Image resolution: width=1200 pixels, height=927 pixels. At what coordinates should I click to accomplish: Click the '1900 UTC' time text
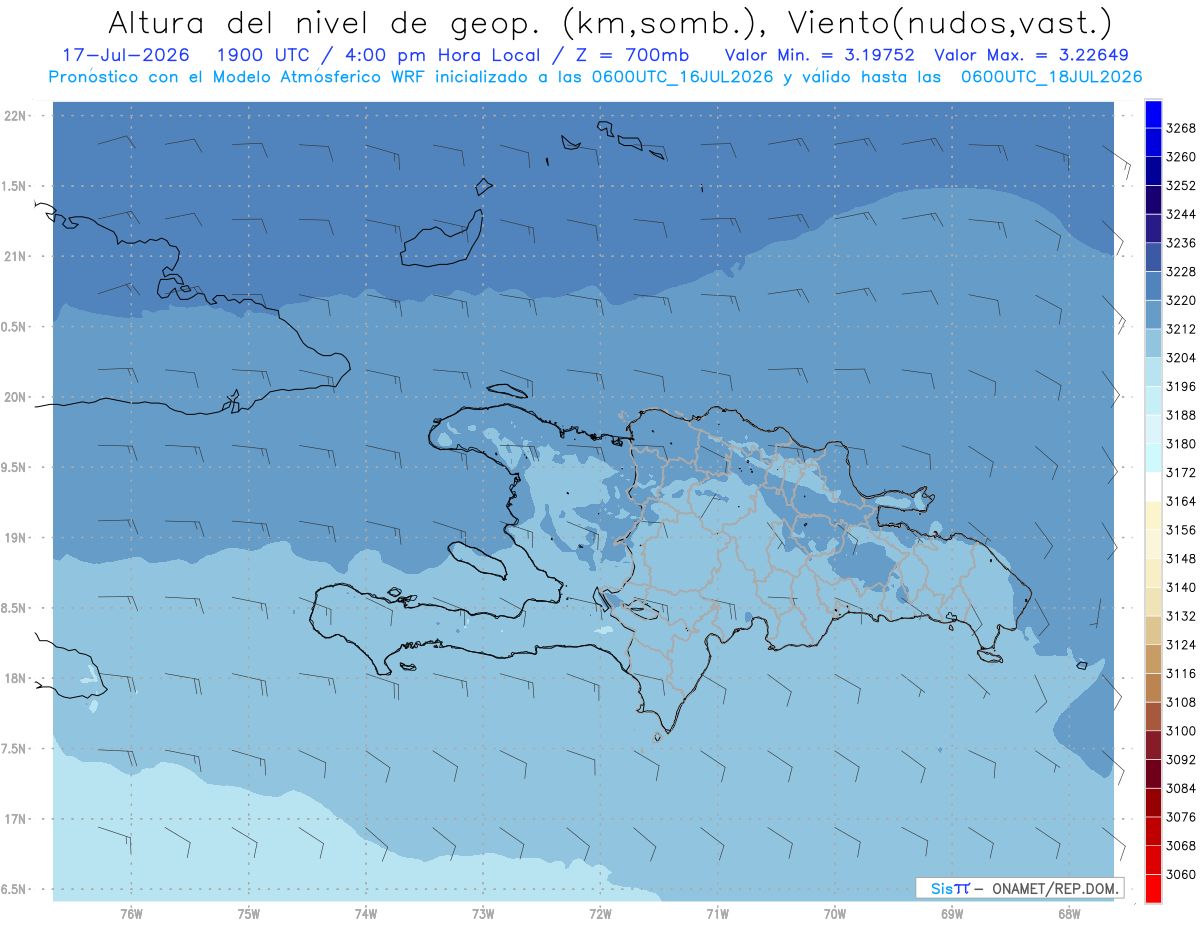[x=261, y=55]
